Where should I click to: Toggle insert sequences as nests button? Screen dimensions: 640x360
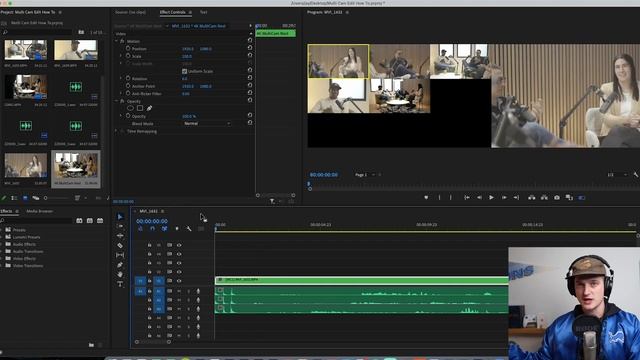coord(140,229)
